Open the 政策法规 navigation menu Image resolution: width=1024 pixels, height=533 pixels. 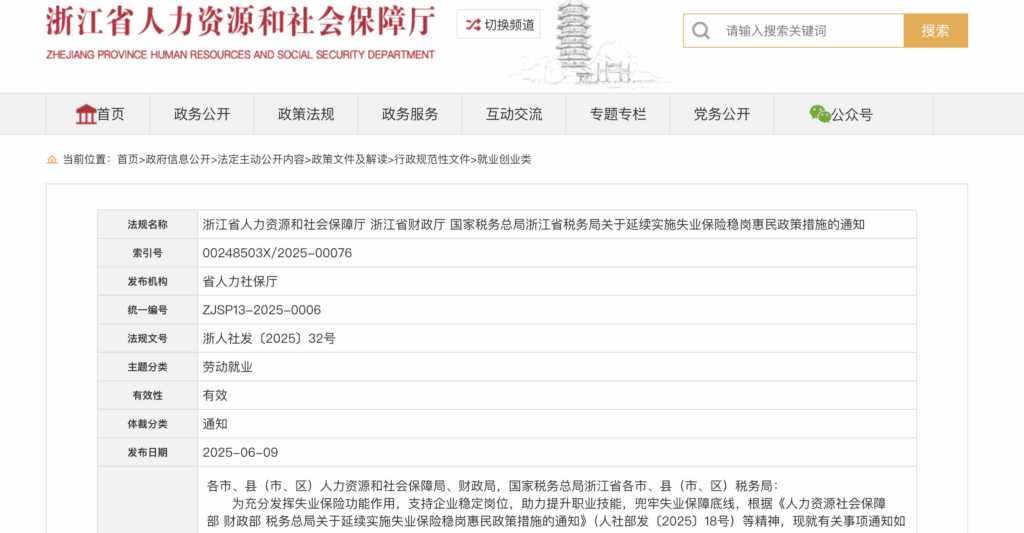[306, 114]
